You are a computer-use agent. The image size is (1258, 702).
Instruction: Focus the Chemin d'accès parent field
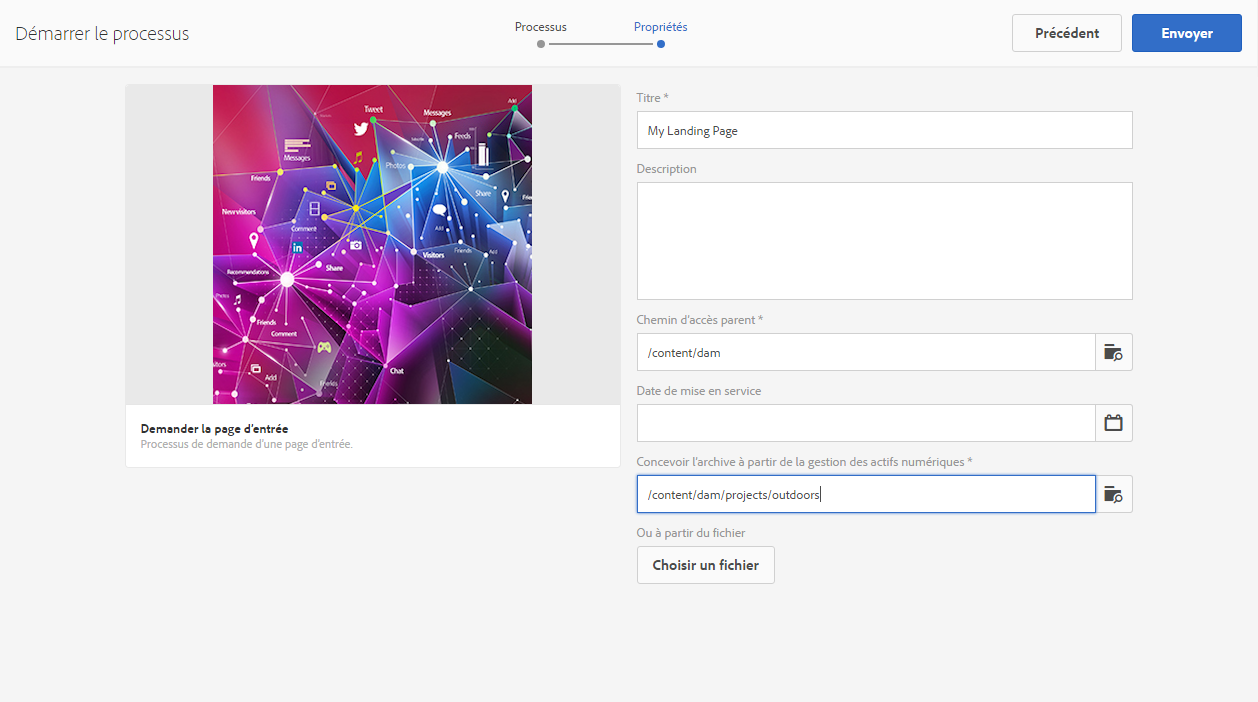coord(866,352)
